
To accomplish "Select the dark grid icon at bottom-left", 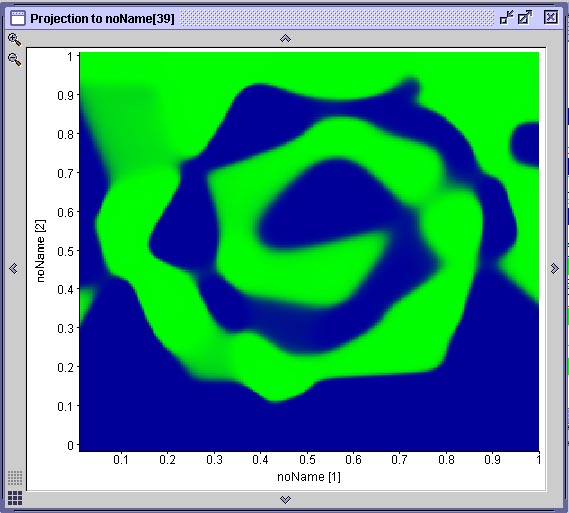I will pyautogui.click(x=15, y=498).
